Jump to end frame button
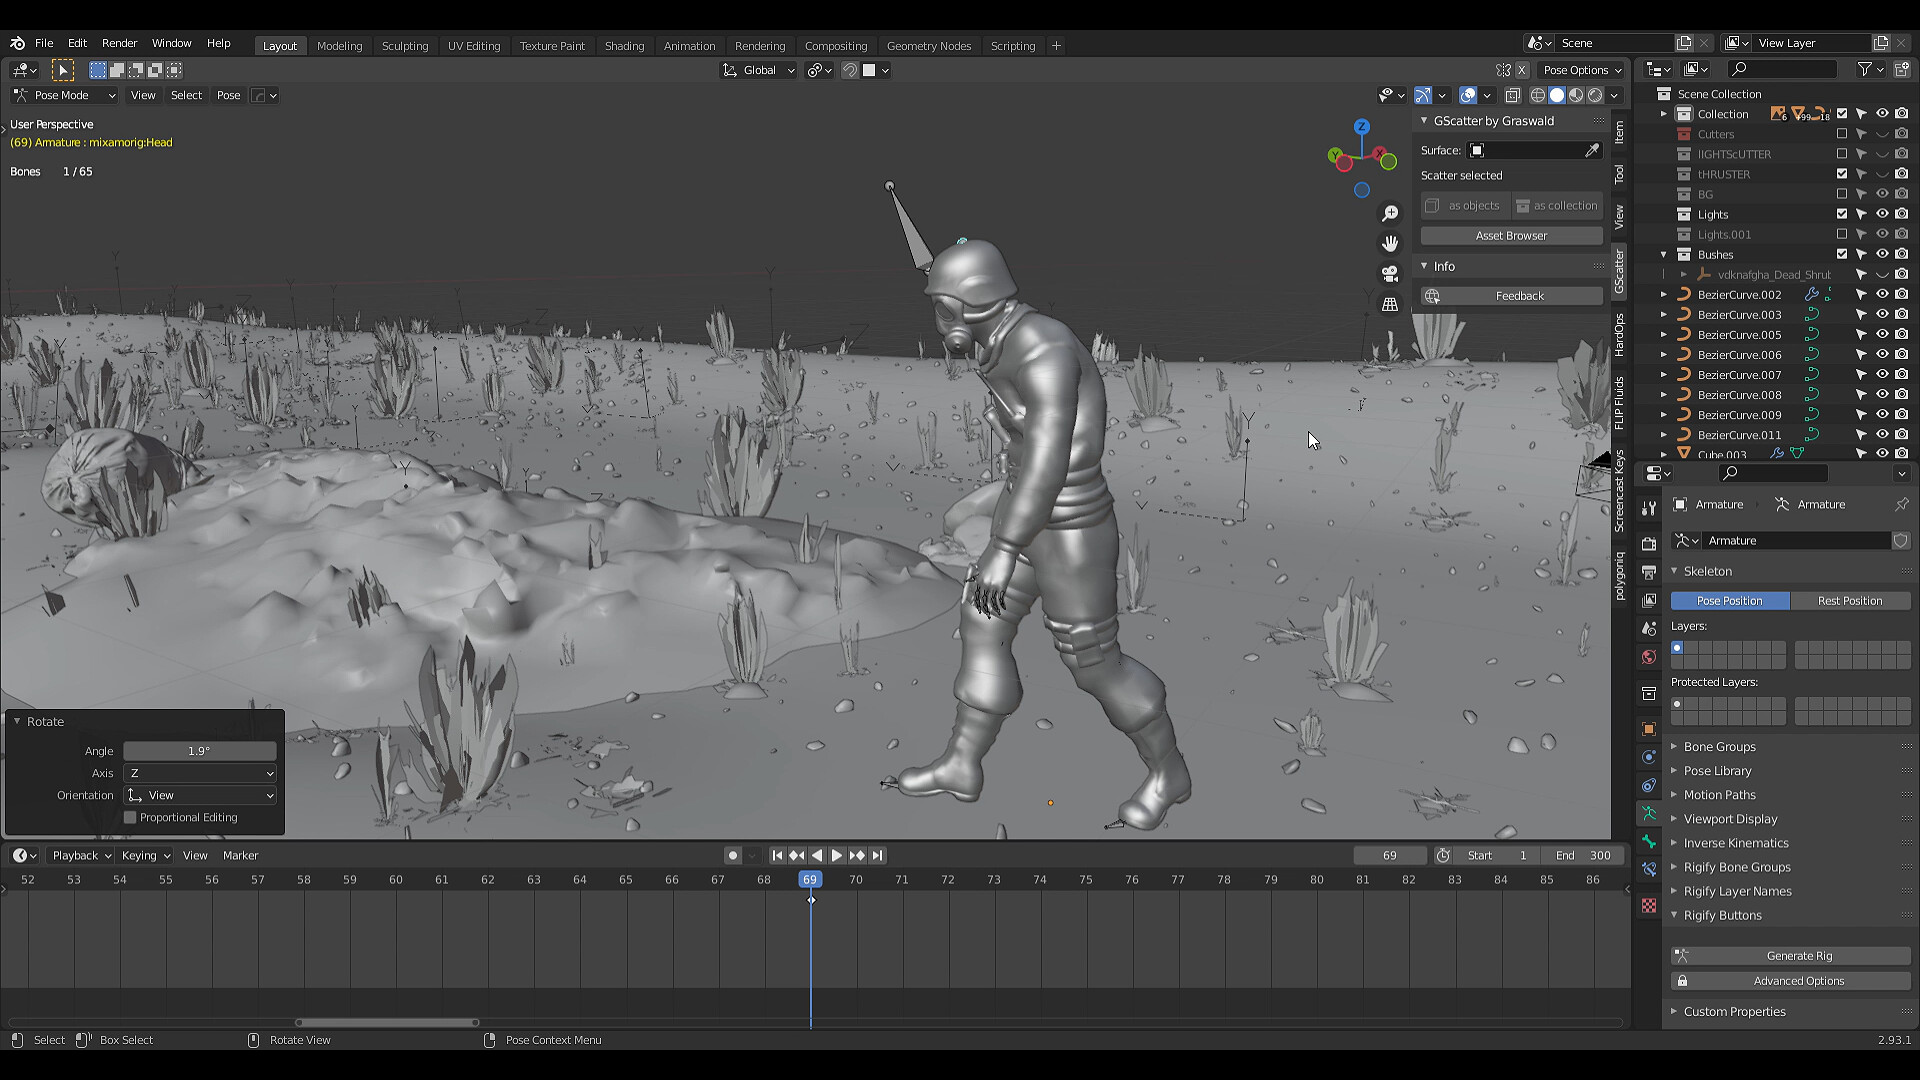The width and height of the screenshot is (1920, 1080). pyautogui.click(x=877, y=856)
